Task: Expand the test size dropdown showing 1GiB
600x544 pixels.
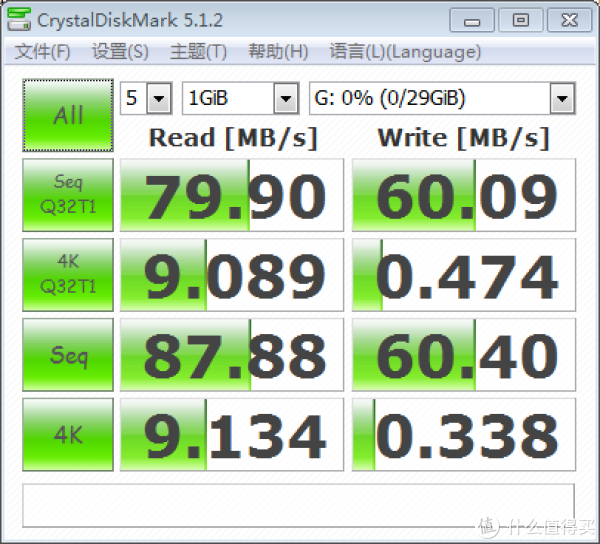Action: click(x=286, y=98)
